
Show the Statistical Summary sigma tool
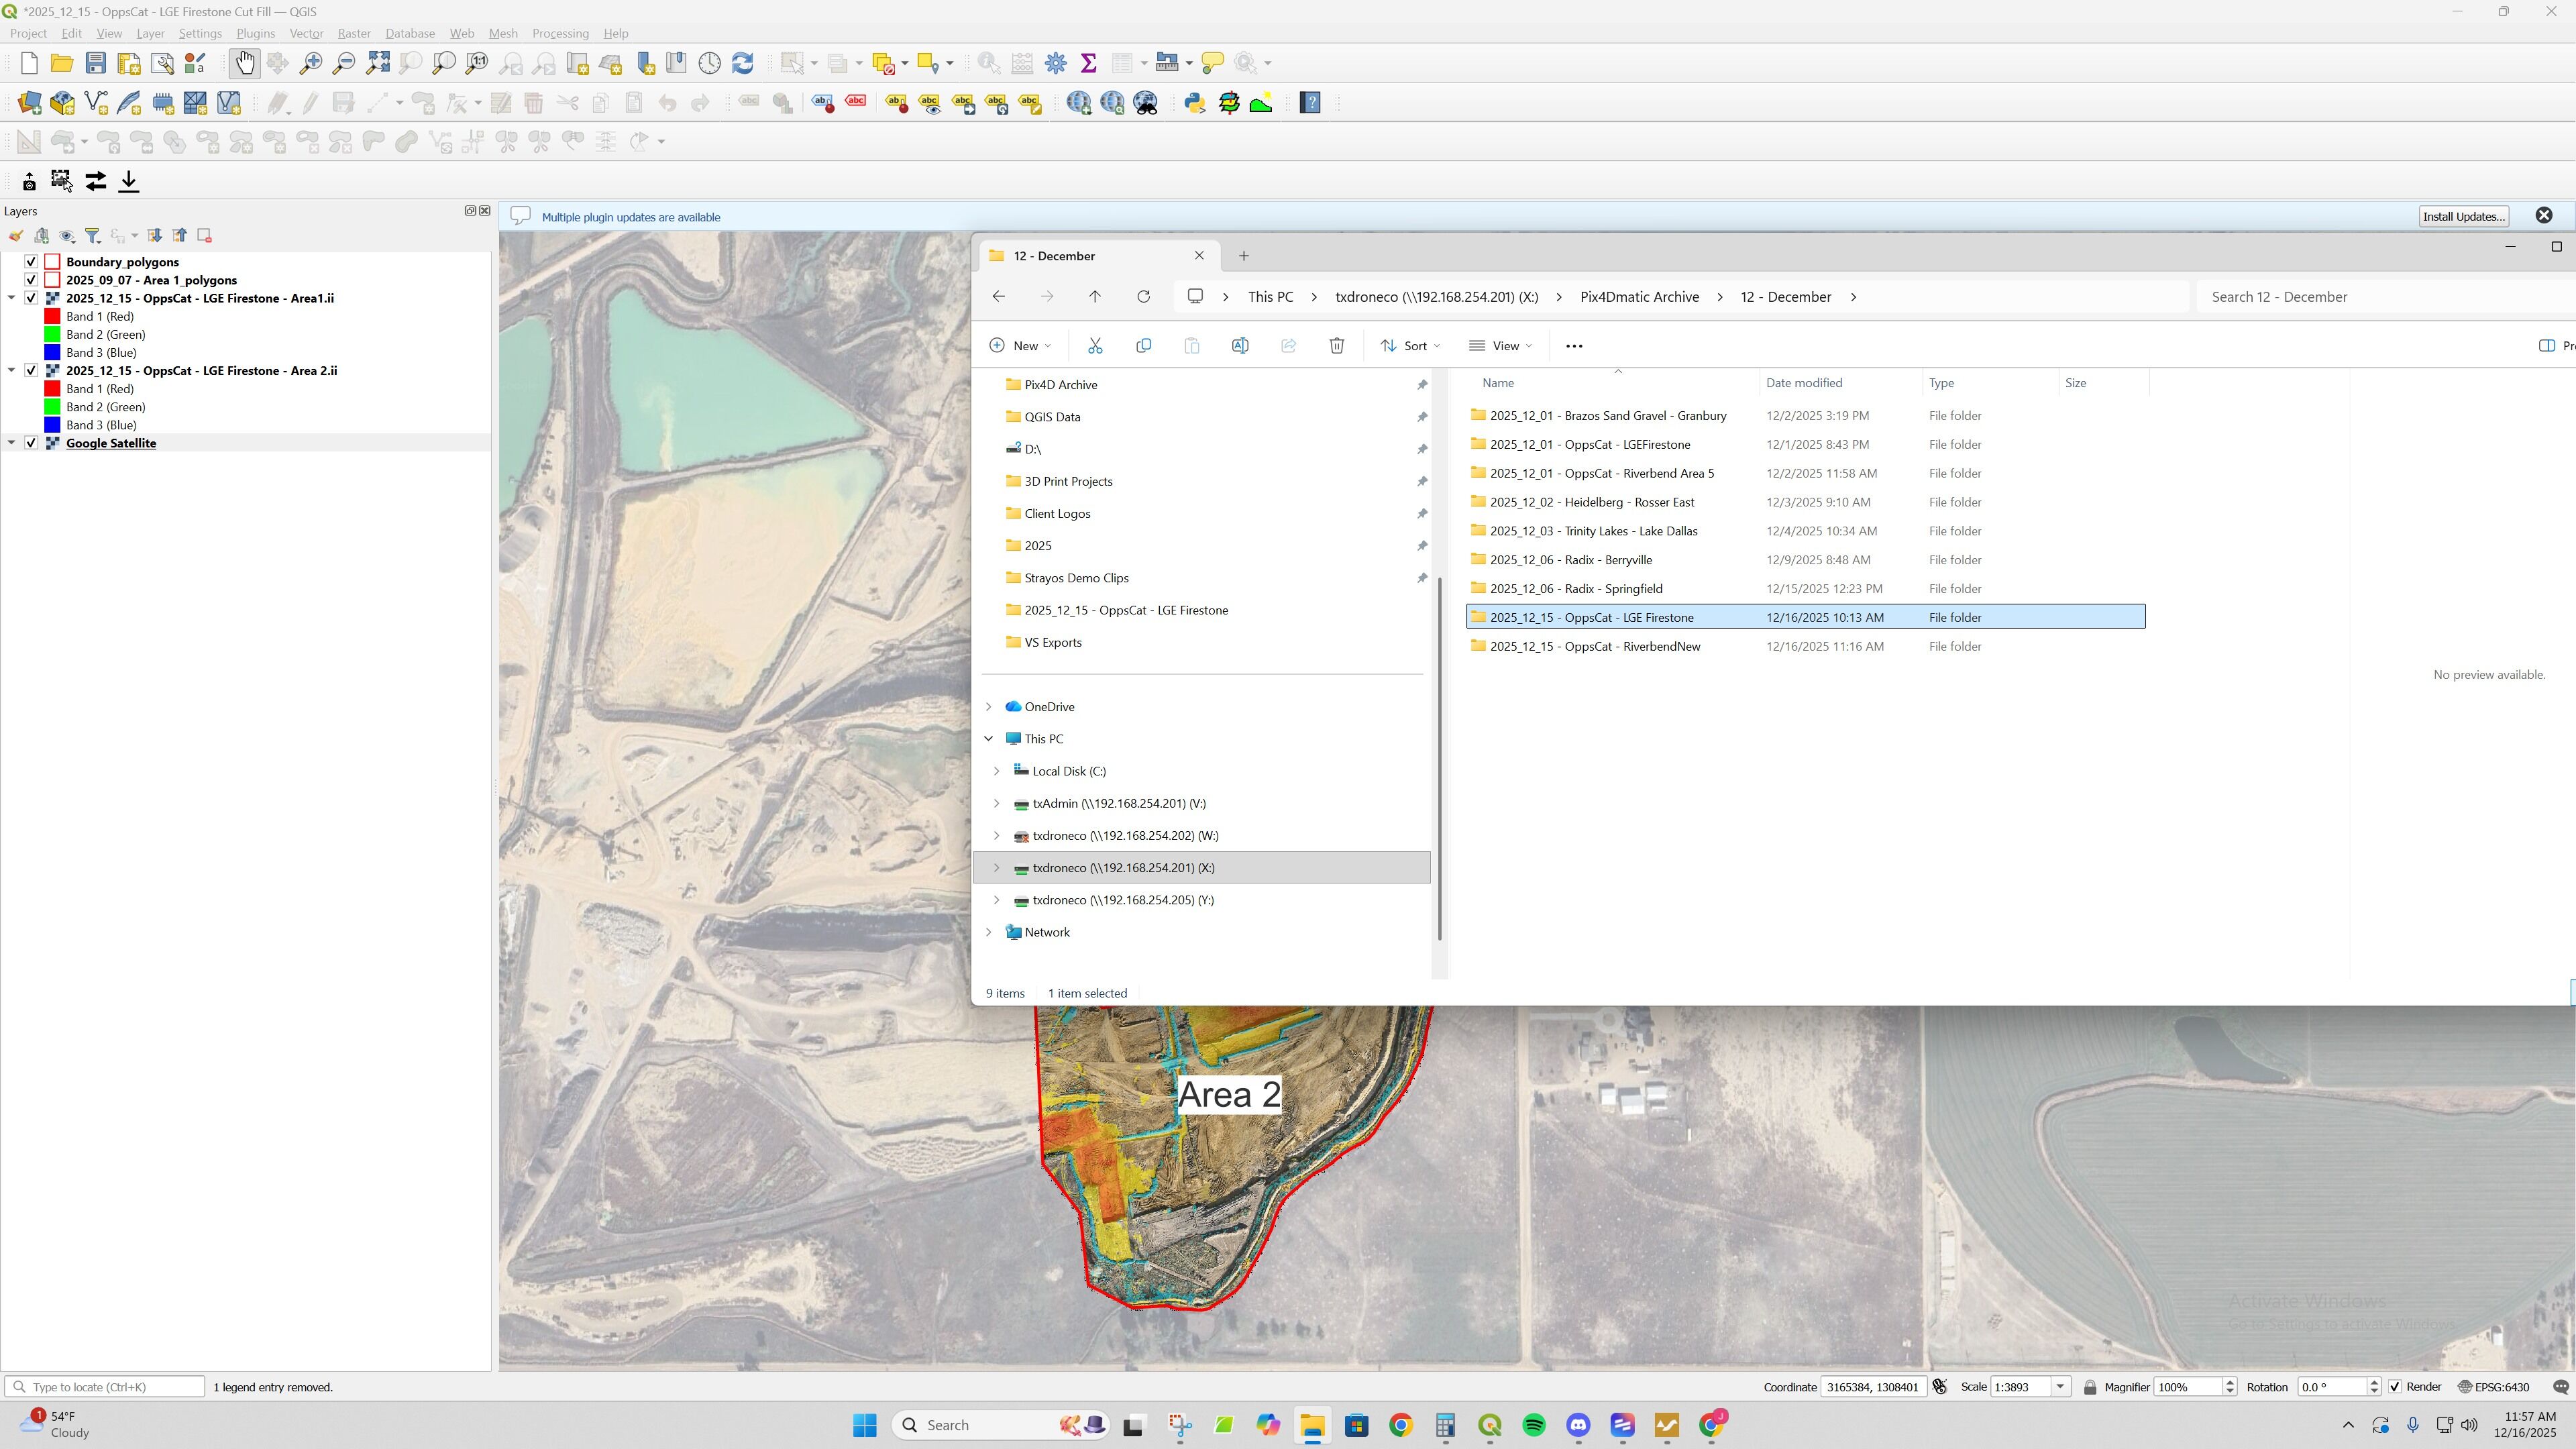tap(1089, 64)
